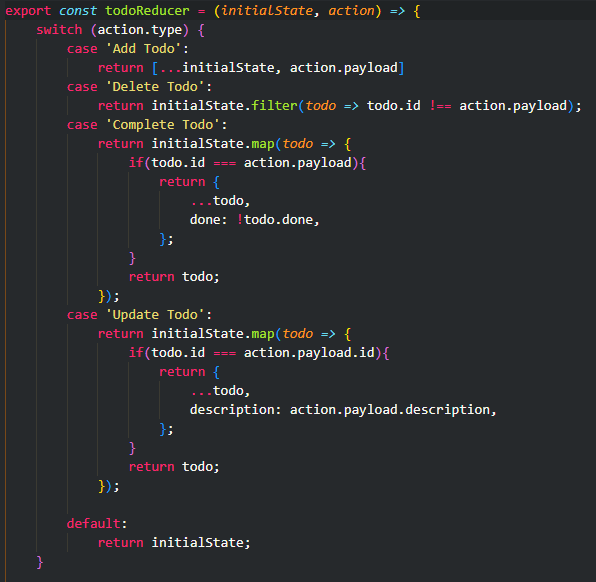
Task: Click the first map method call
Action: (263, 144)
